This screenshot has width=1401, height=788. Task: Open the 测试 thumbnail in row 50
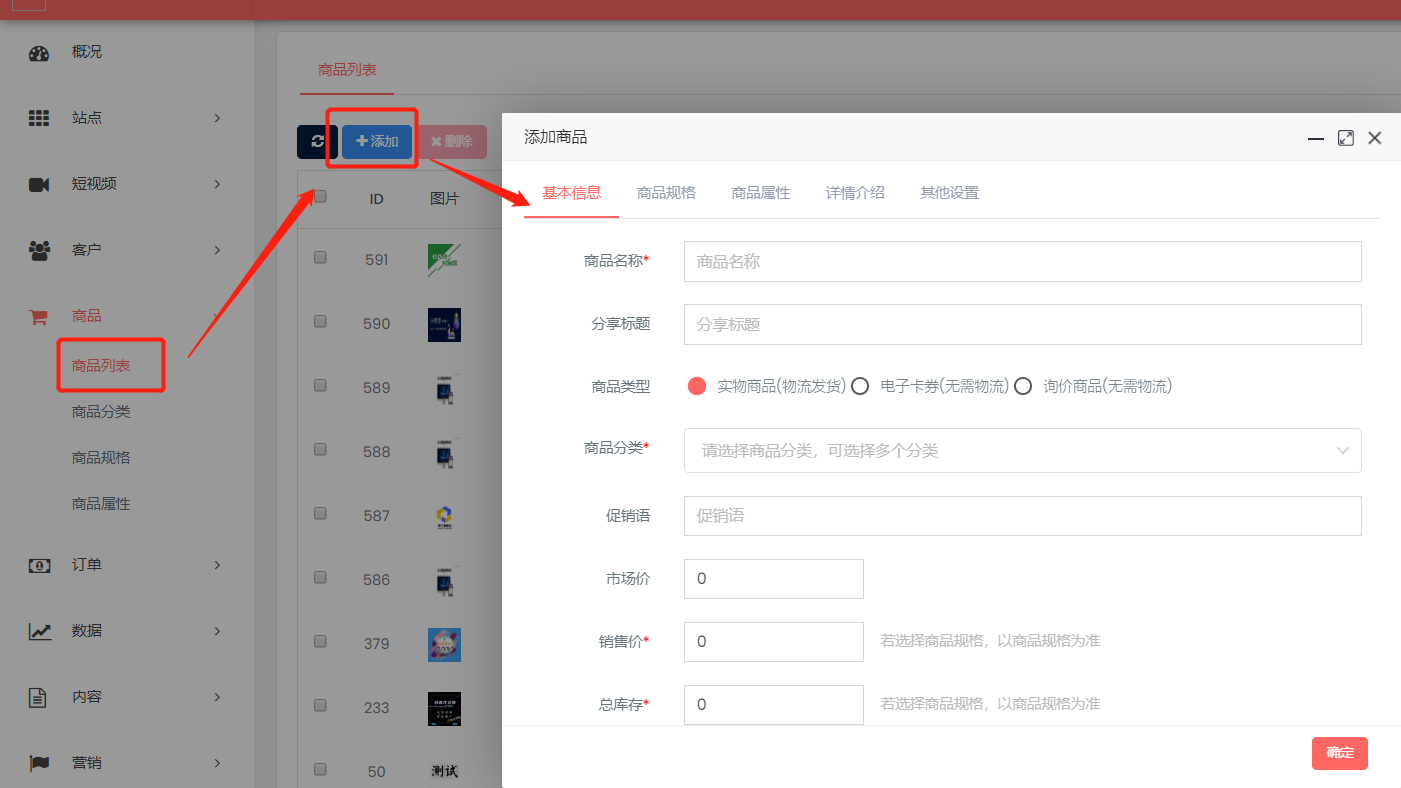pyautogui.click(x=444, y=771)
